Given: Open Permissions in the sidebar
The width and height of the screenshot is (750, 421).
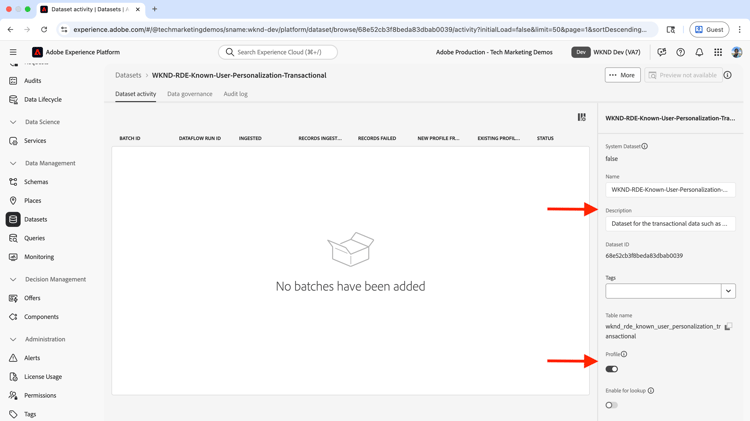Looking at the screenshot, I should [40, 395].
